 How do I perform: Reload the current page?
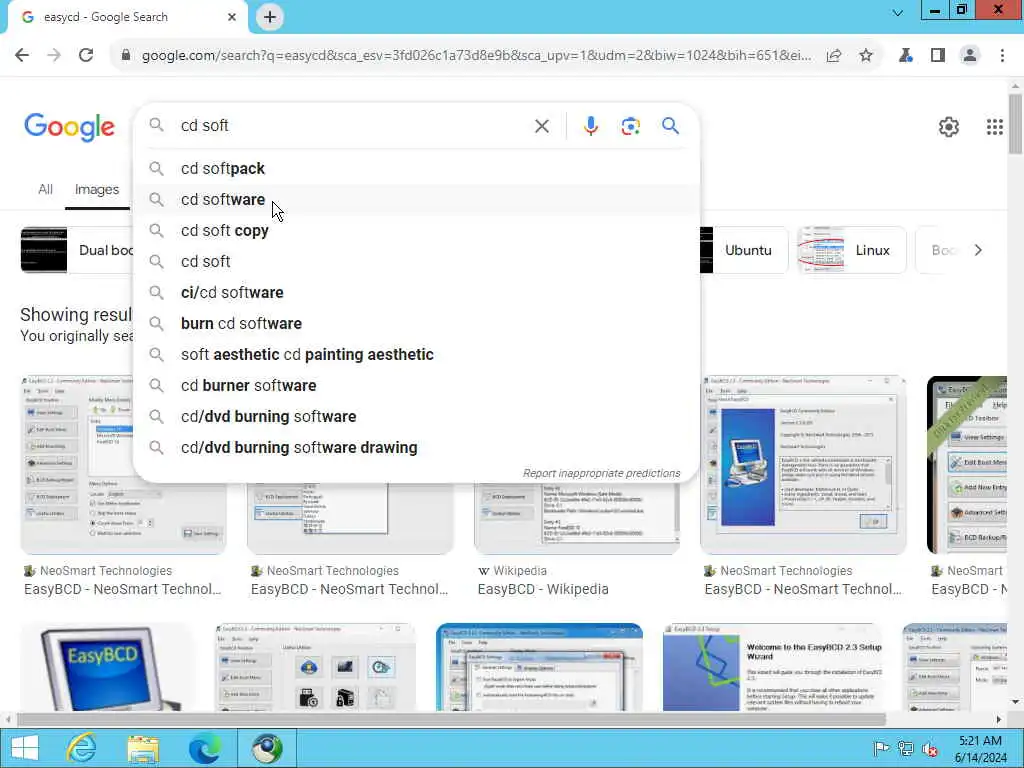click(86, 56)
